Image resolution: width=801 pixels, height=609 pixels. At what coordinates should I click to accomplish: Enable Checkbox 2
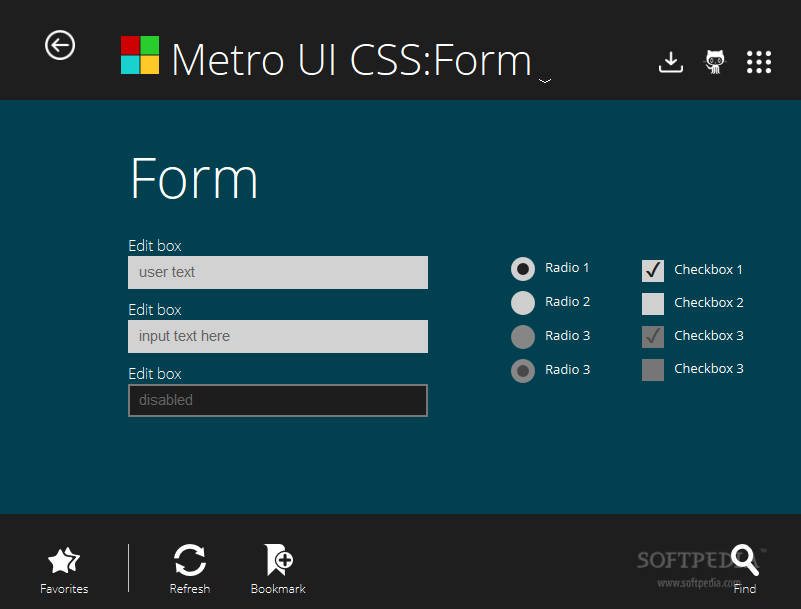tap(652, 302)
